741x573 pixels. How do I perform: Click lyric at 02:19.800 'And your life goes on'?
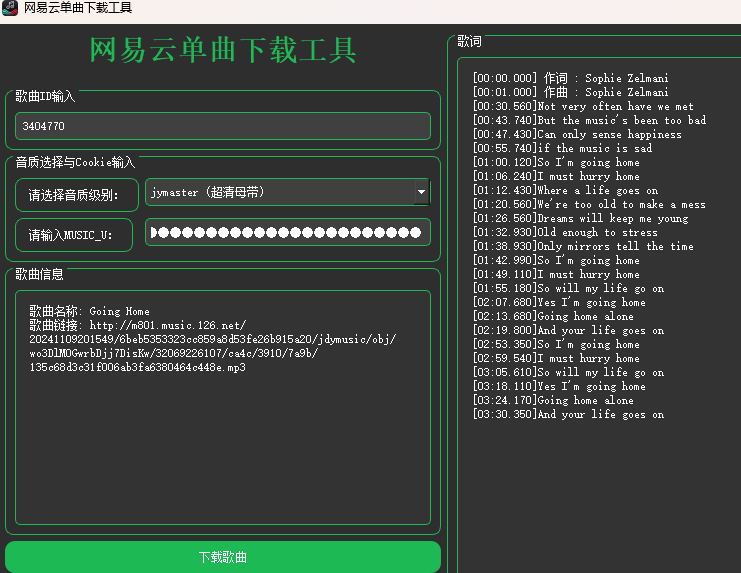[569, 330]
